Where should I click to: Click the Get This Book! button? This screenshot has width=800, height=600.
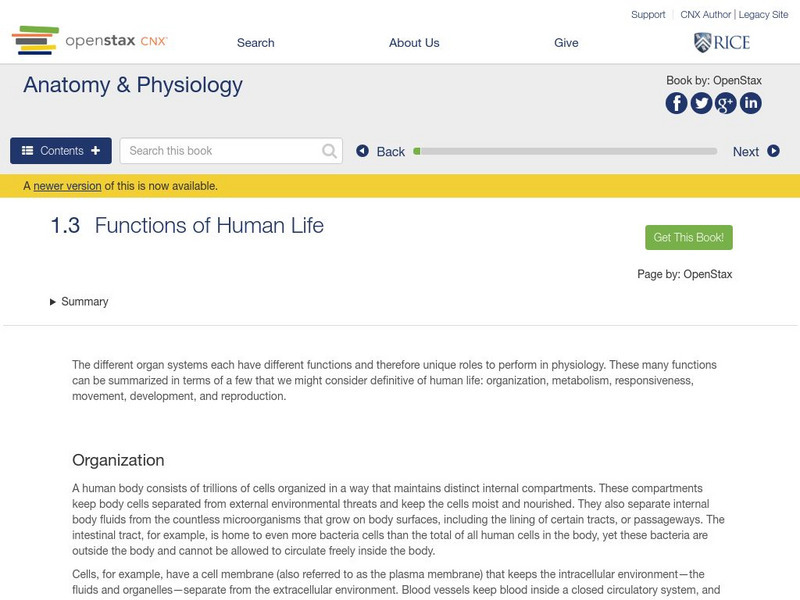tap(689, 237)
